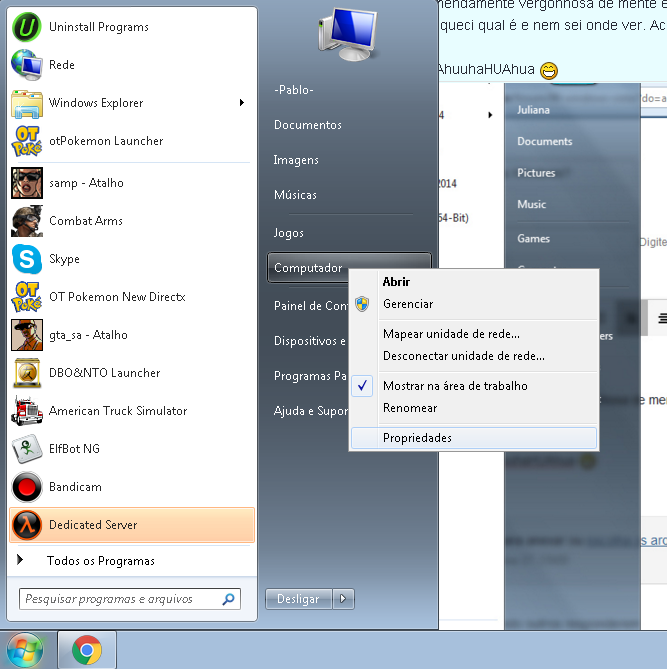
Task: Launch the otPokemon Launcher icon
Action: coord(26,141)
